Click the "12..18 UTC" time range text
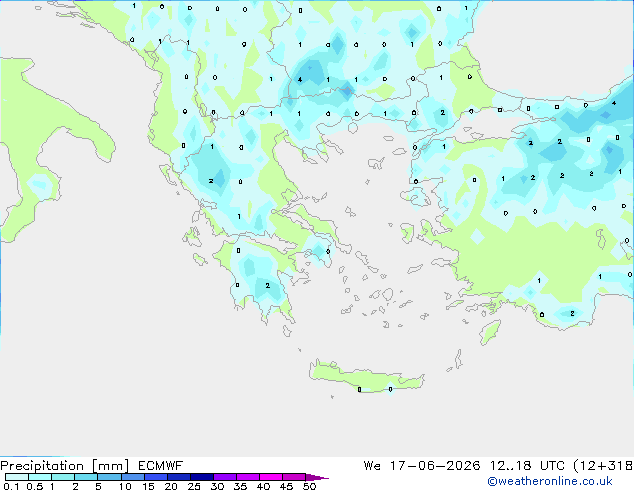This screenshot has height=490, width=634. click(x=527, y=466)
